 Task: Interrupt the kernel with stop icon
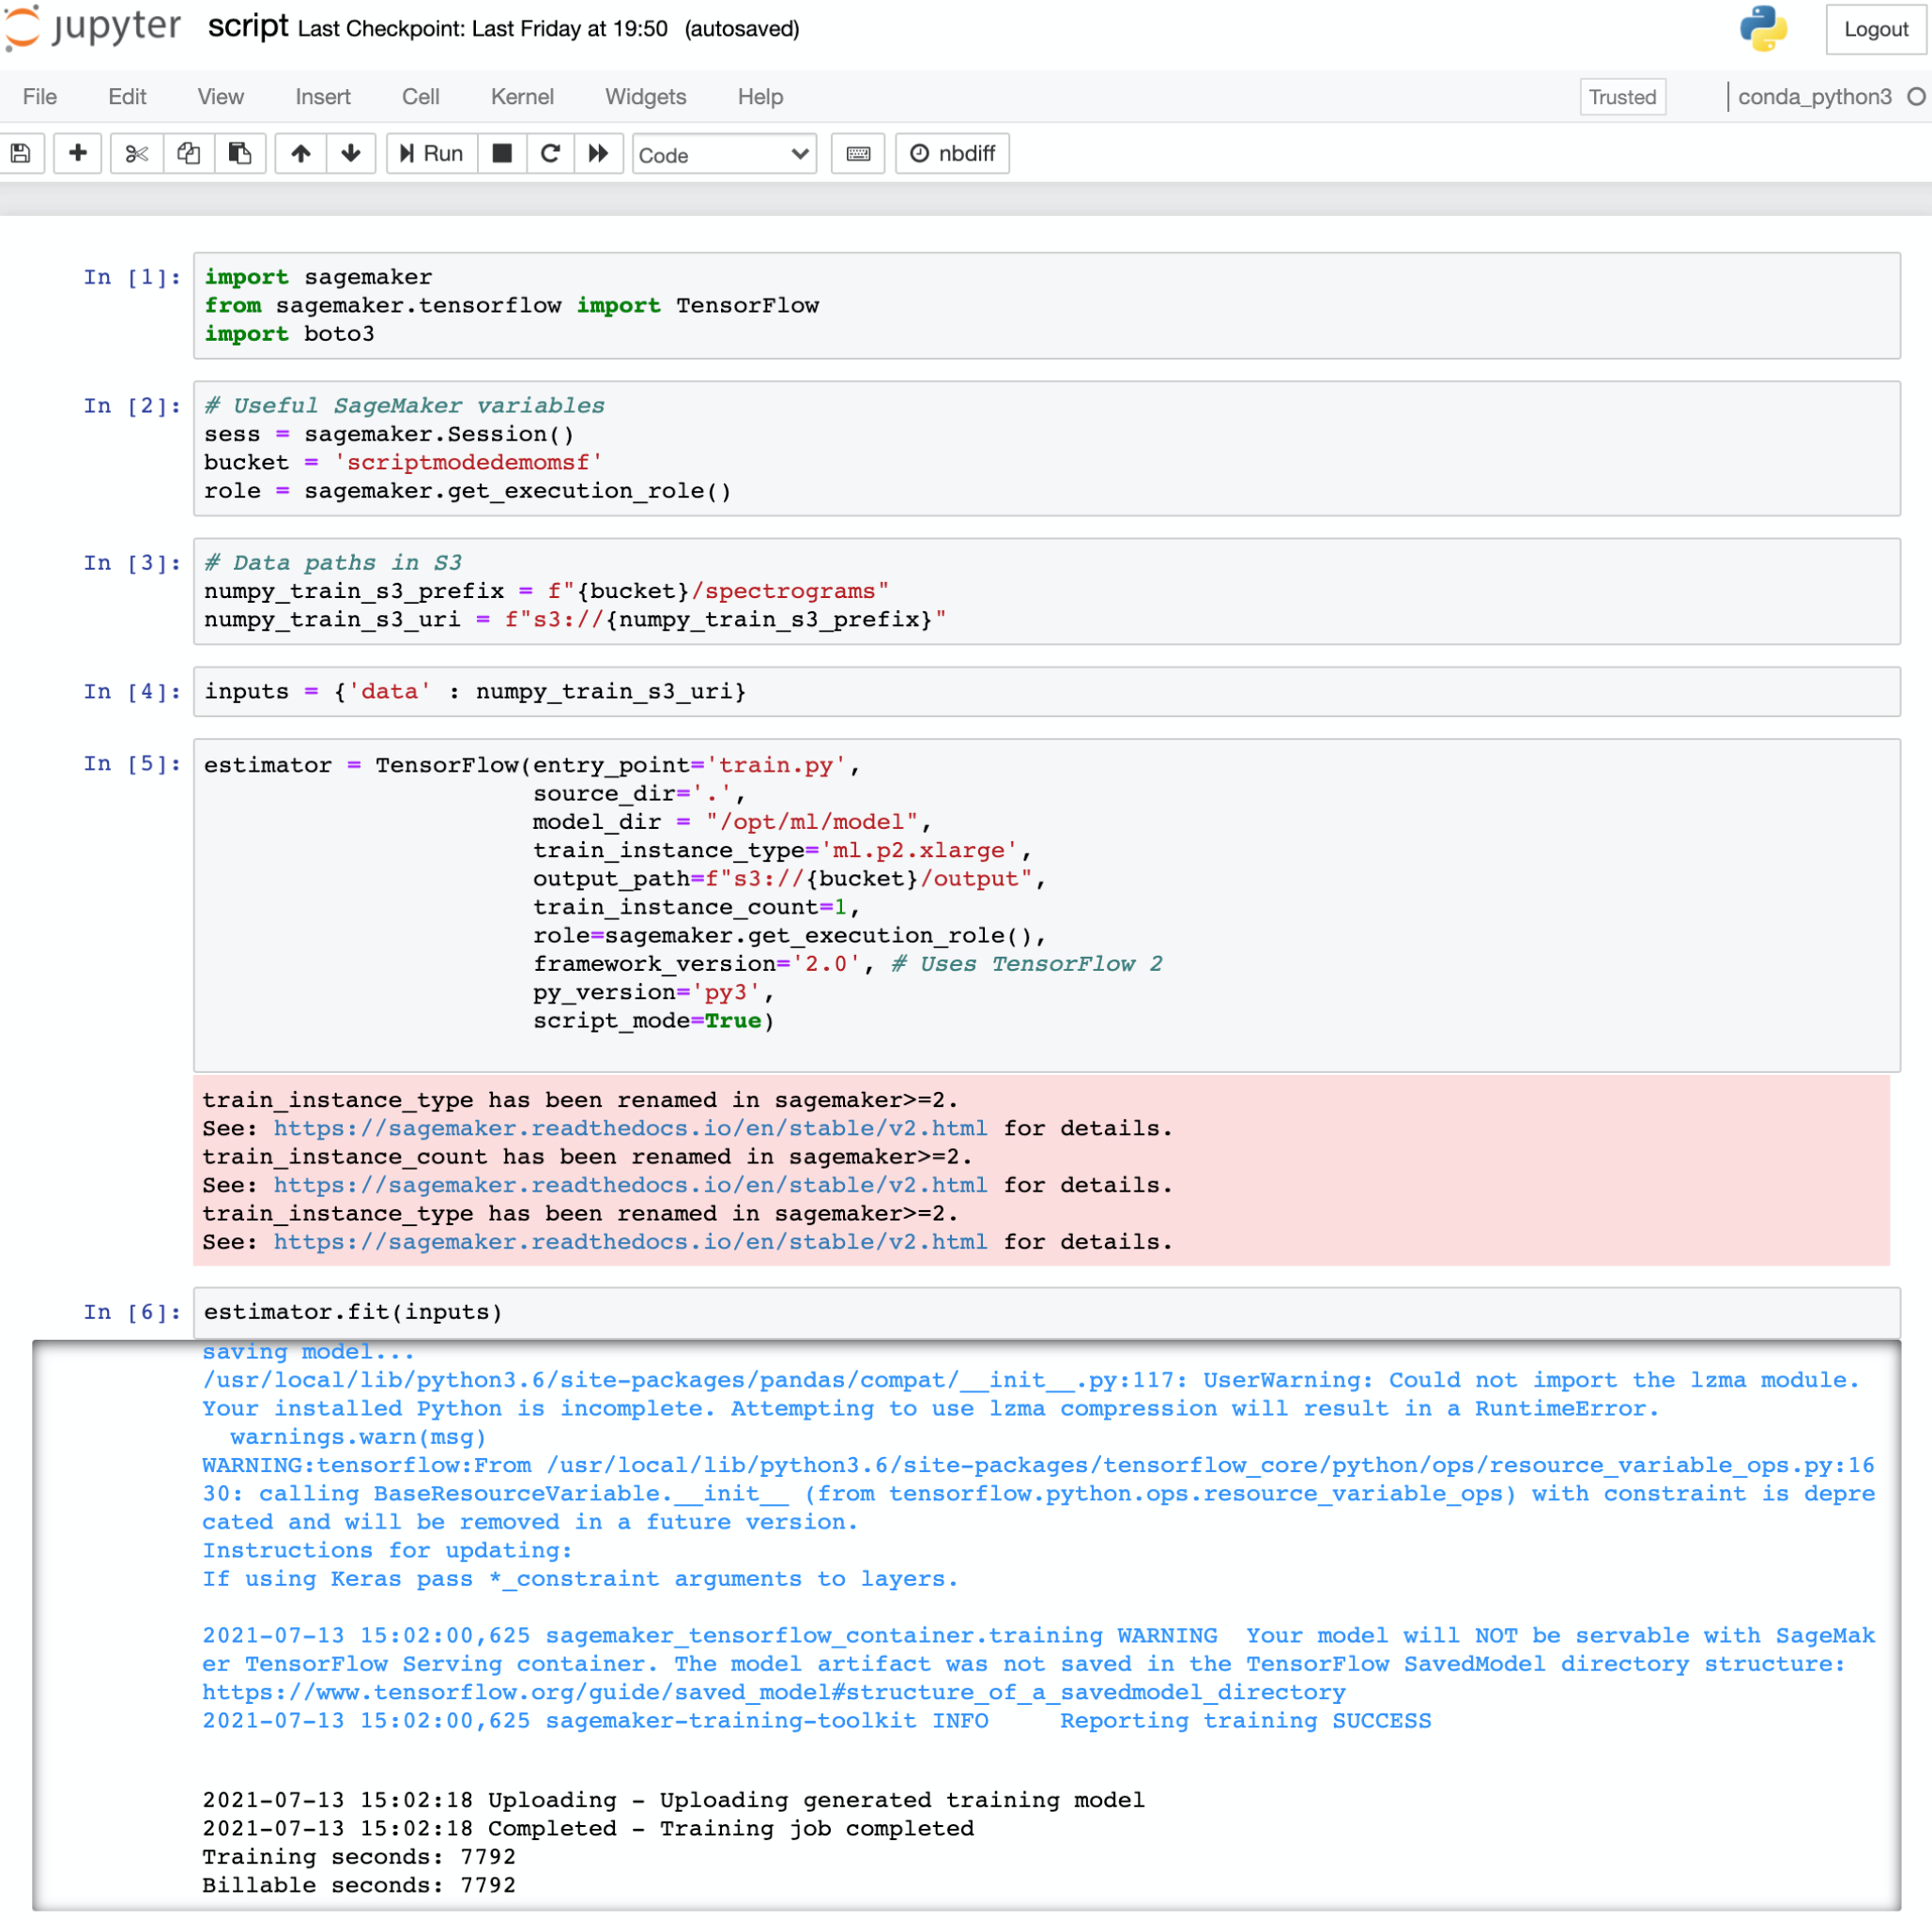pos(502,153)
